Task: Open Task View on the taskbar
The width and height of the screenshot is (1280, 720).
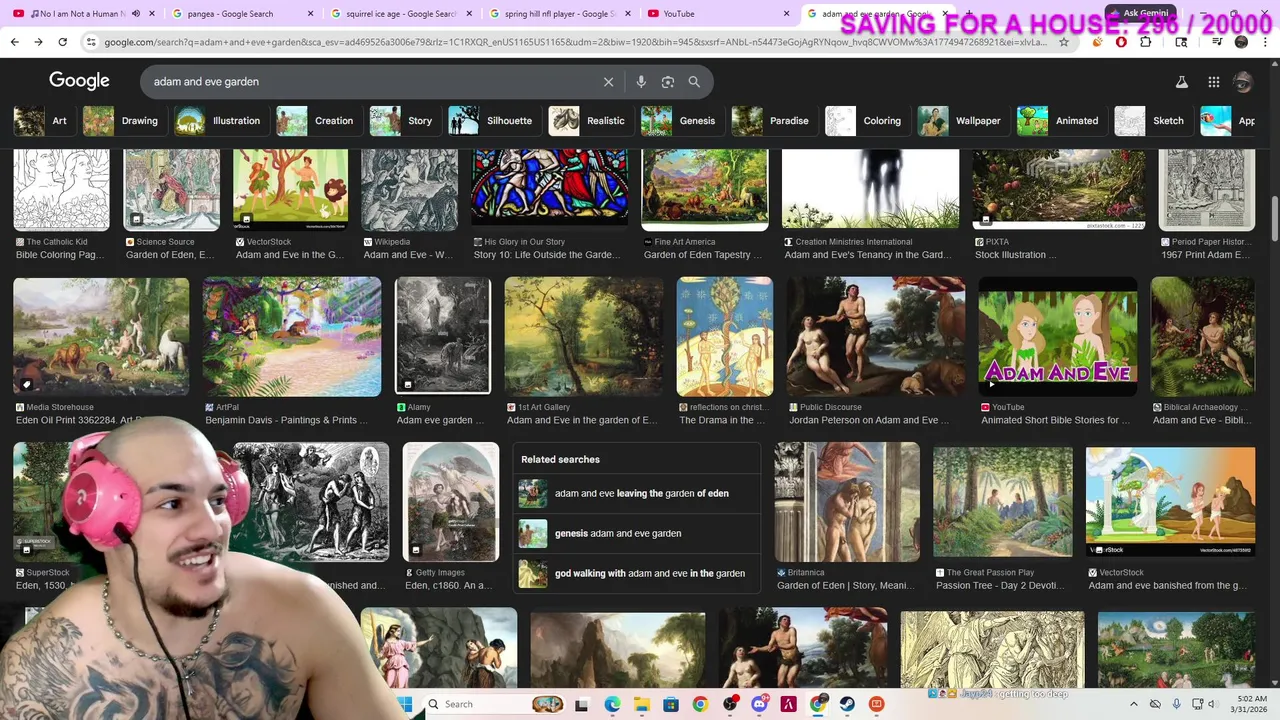Action: 582,704
